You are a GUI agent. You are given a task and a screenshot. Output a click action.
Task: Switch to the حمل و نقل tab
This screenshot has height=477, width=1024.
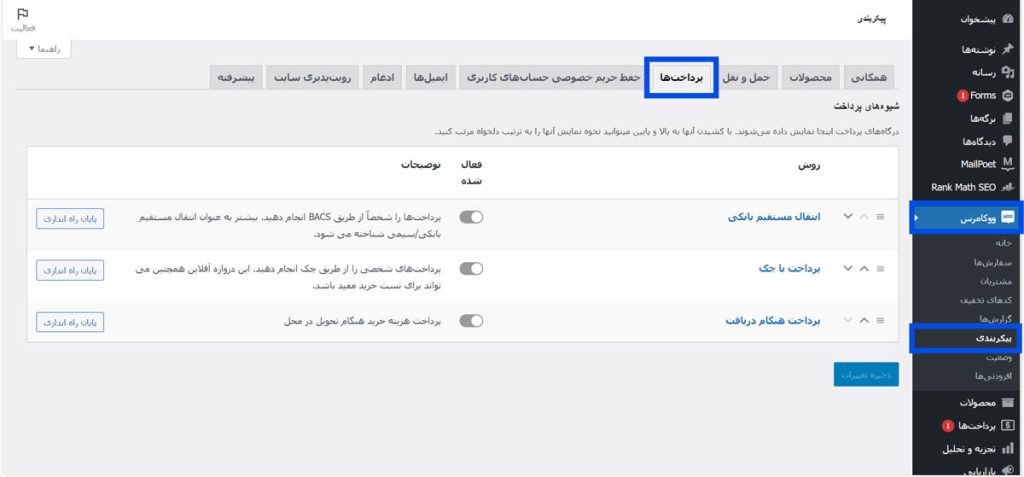click(x=746, y=77)
